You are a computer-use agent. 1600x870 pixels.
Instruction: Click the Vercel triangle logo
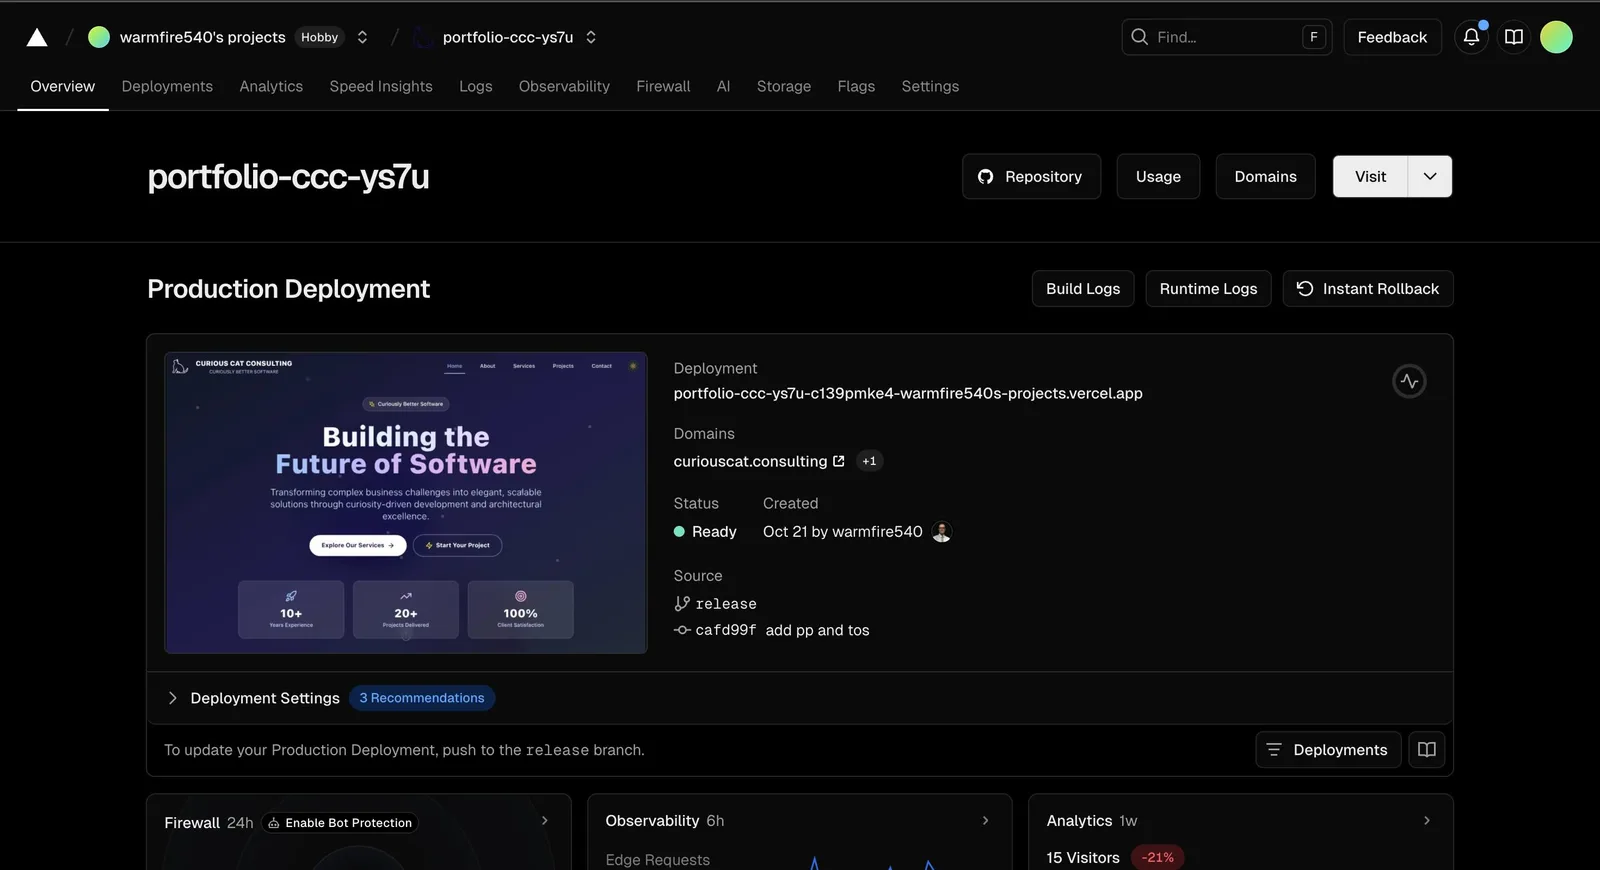[x=37, y=37]
